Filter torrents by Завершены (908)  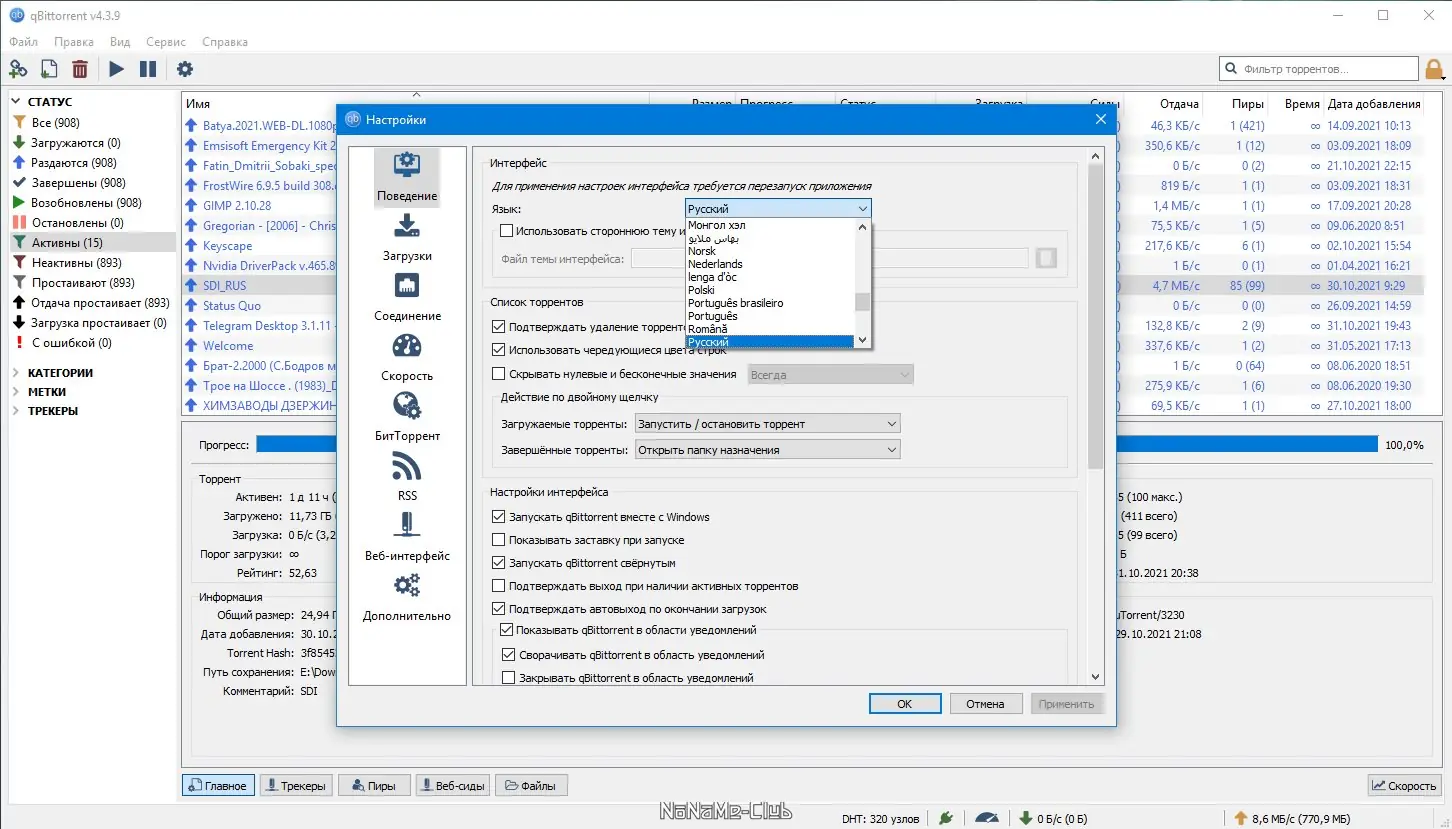coord(78,183)
